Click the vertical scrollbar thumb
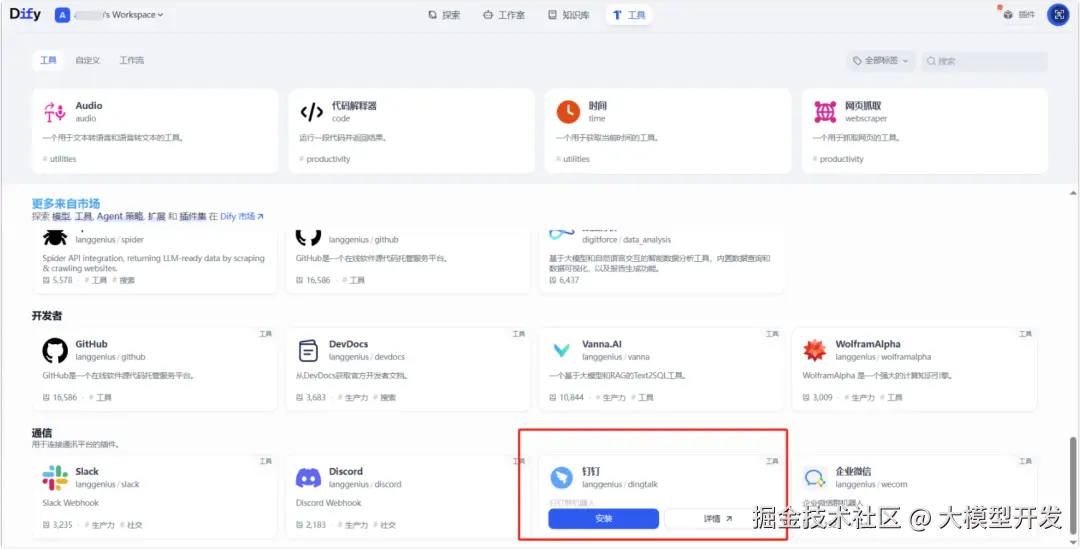Viewport: 1080px width, 549px height. pyautogui.click(x=1072, y=487)
